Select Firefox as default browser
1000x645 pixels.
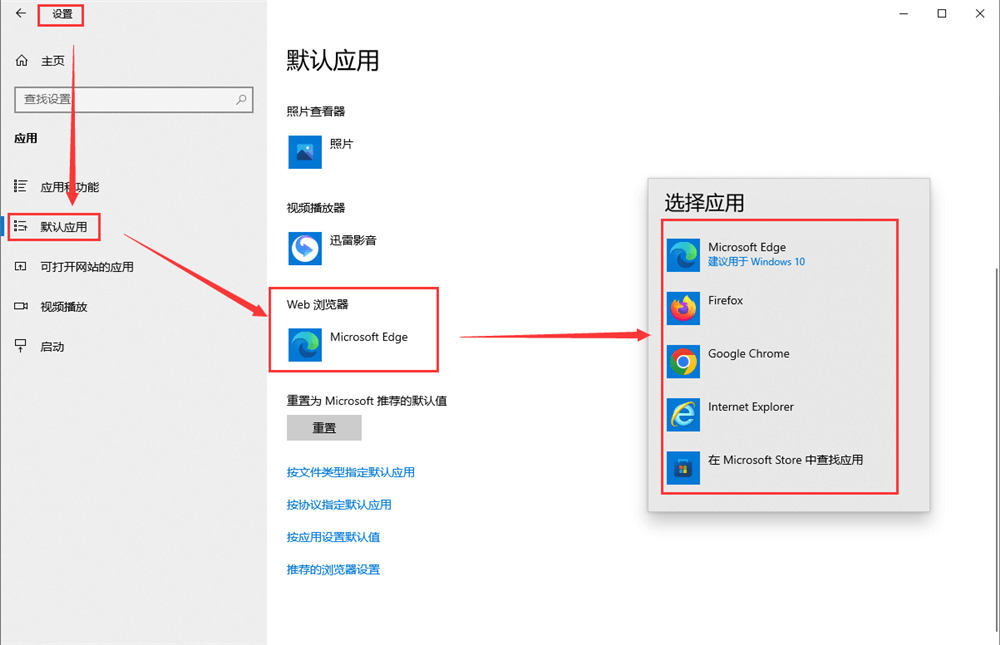pyautogui.click(x=725, y=300)
